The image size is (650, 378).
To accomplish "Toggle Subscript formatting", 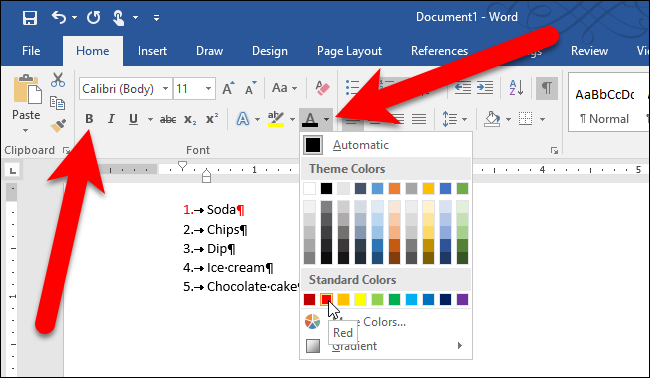I will click(x=190, y=120).
